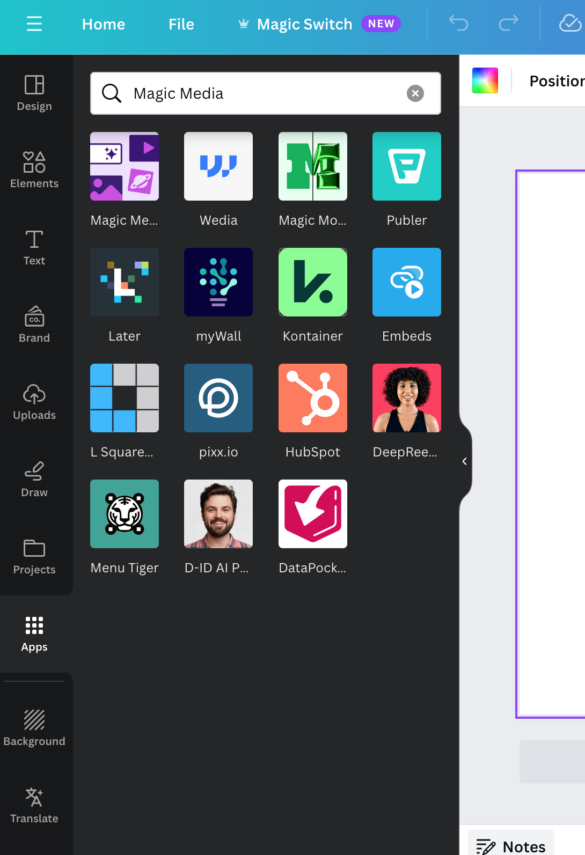The height and width of the screenshot is (855, 585).
Task: Check cloud save status icon
Action: (570, 23)
